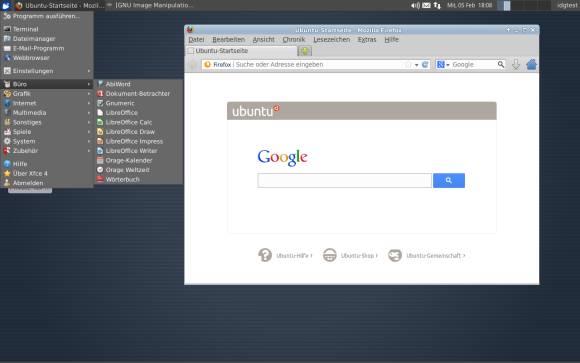Open the search engine selector dropdown

(443, 64)
